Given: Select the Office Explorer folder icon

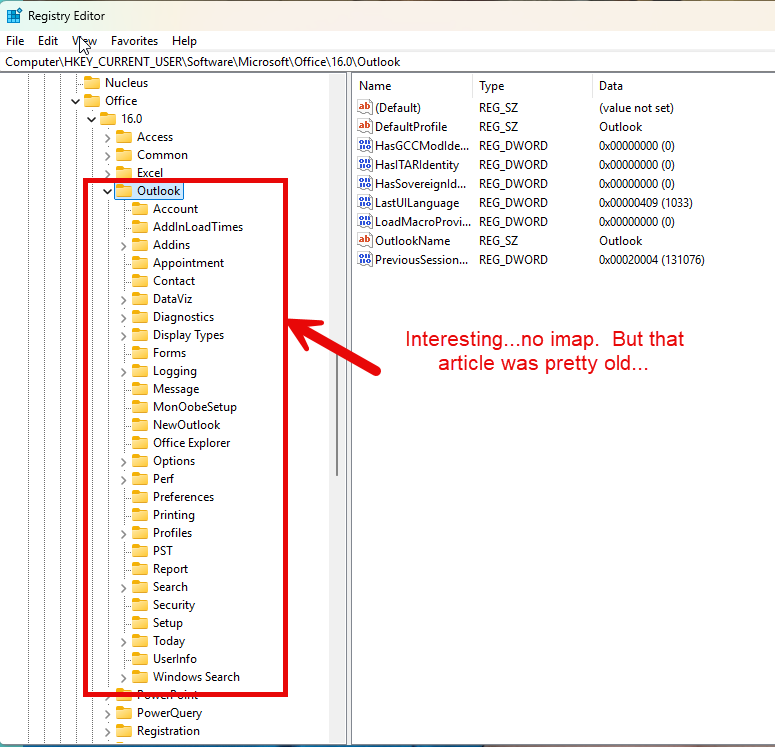Looking at the screenshot, I should (x=140, y=442).
